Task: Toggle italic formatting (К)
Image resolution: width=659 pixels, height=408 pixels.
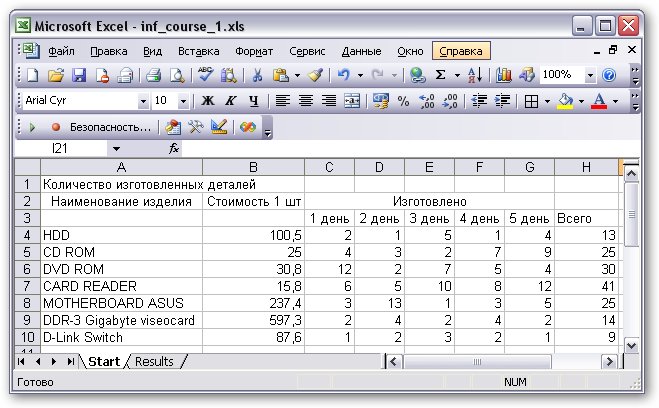Action: (x=231, y=101)
